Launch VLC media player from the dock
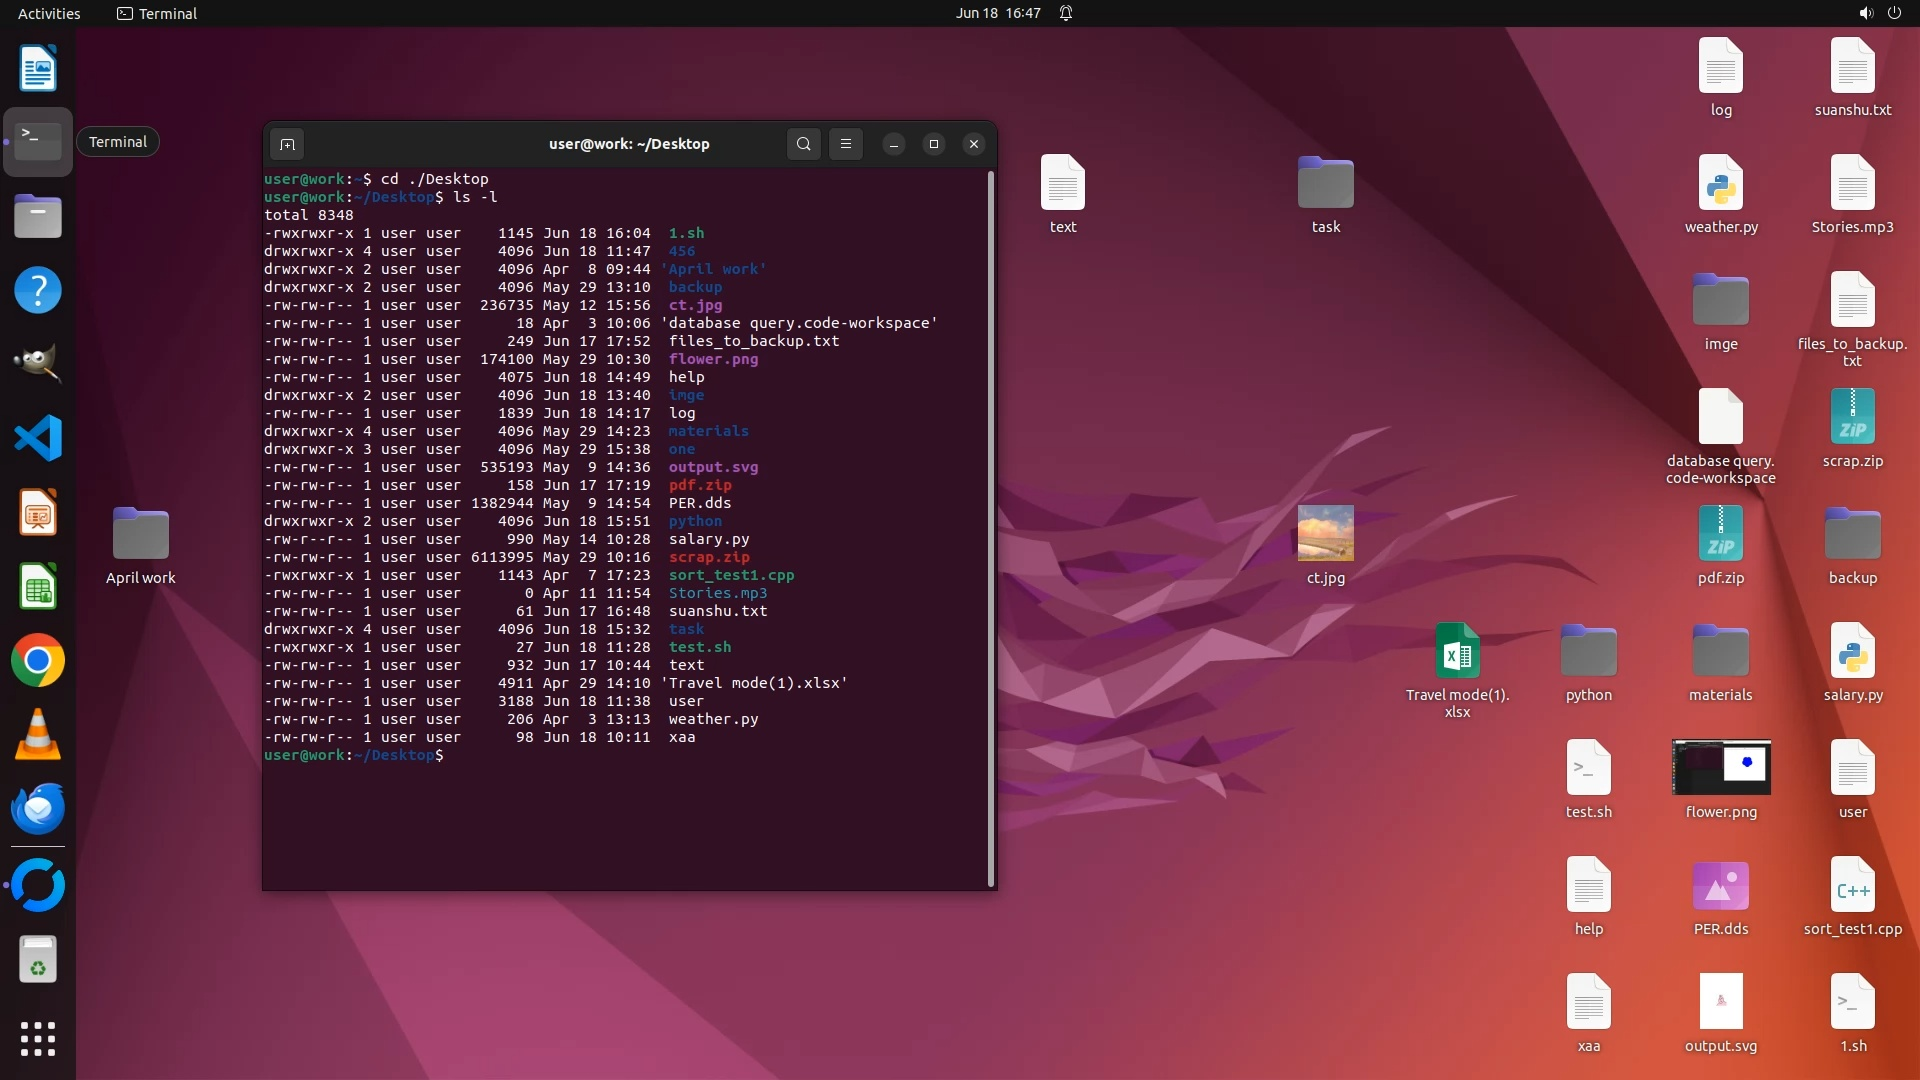 (x=38, y=735)
